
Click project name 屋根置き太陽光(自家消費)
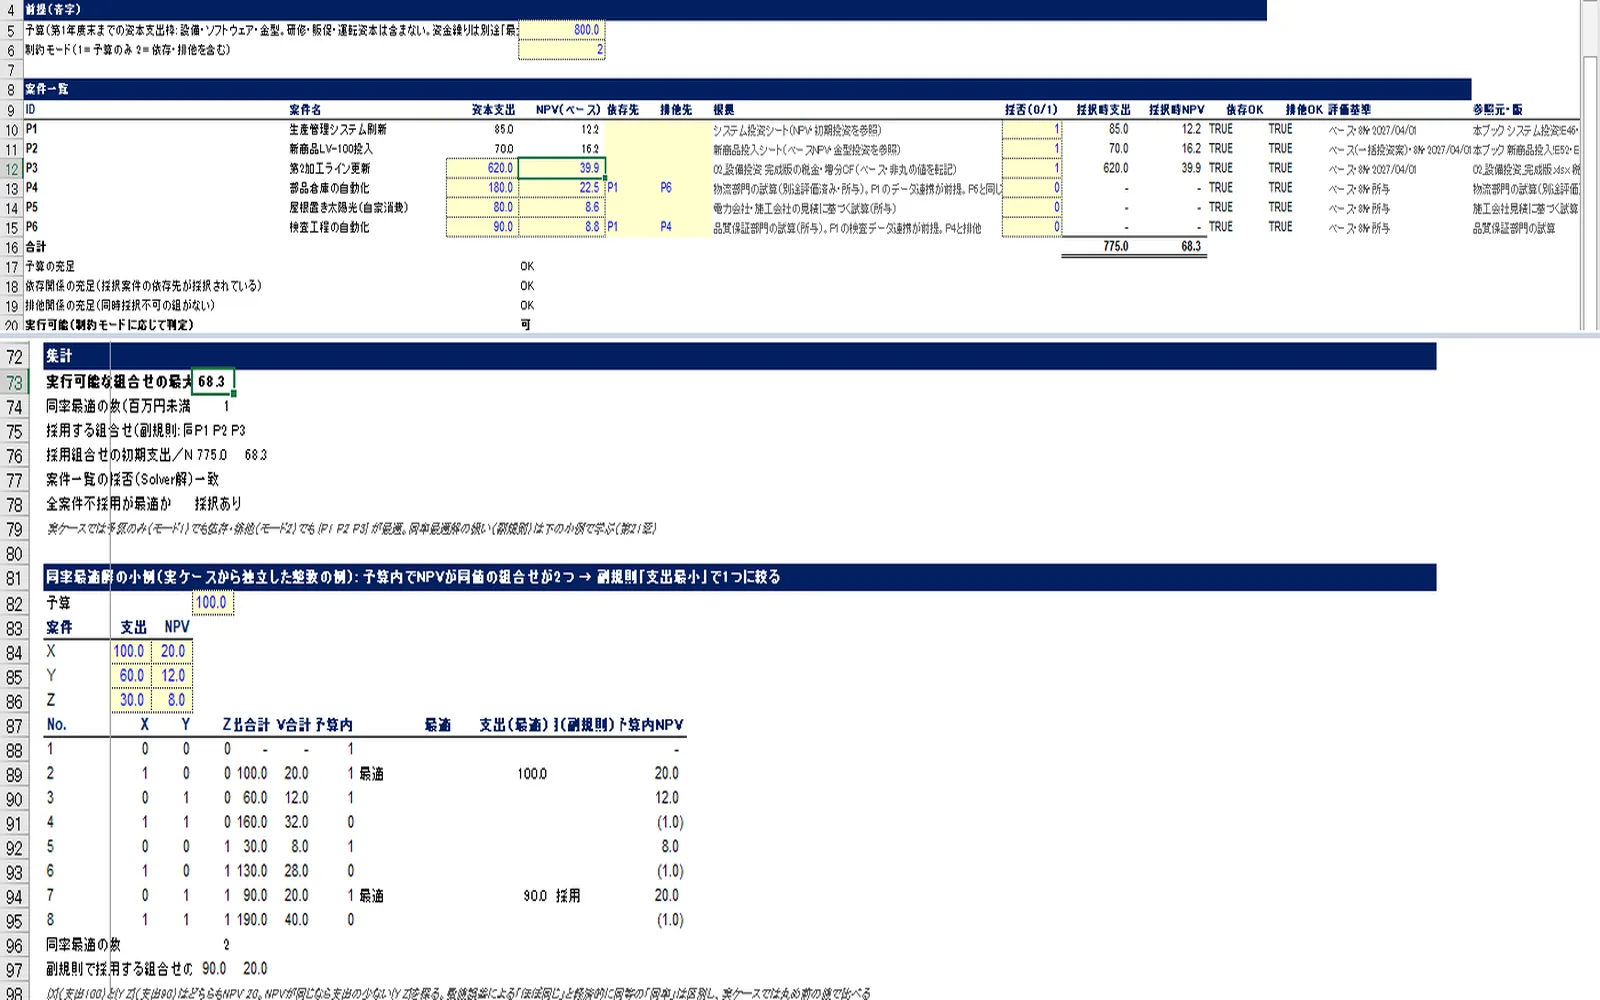click(348, 208)
